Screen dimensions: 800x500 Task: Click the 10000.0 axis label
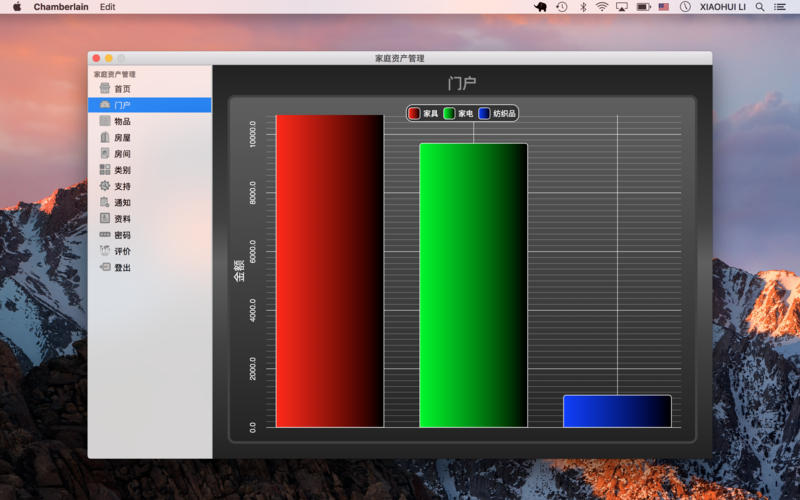pyautogui.click(x=253, y=134)
